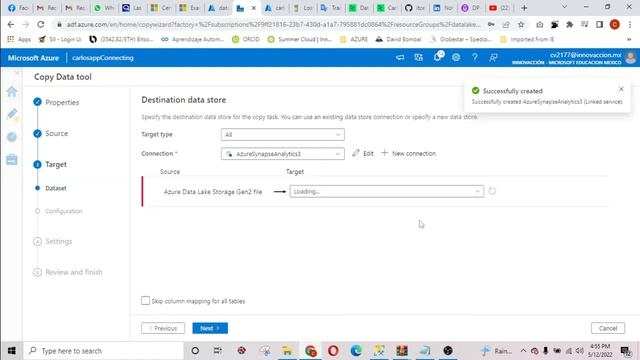Open a new browser tab
The image size is (640, 360).
524,8
